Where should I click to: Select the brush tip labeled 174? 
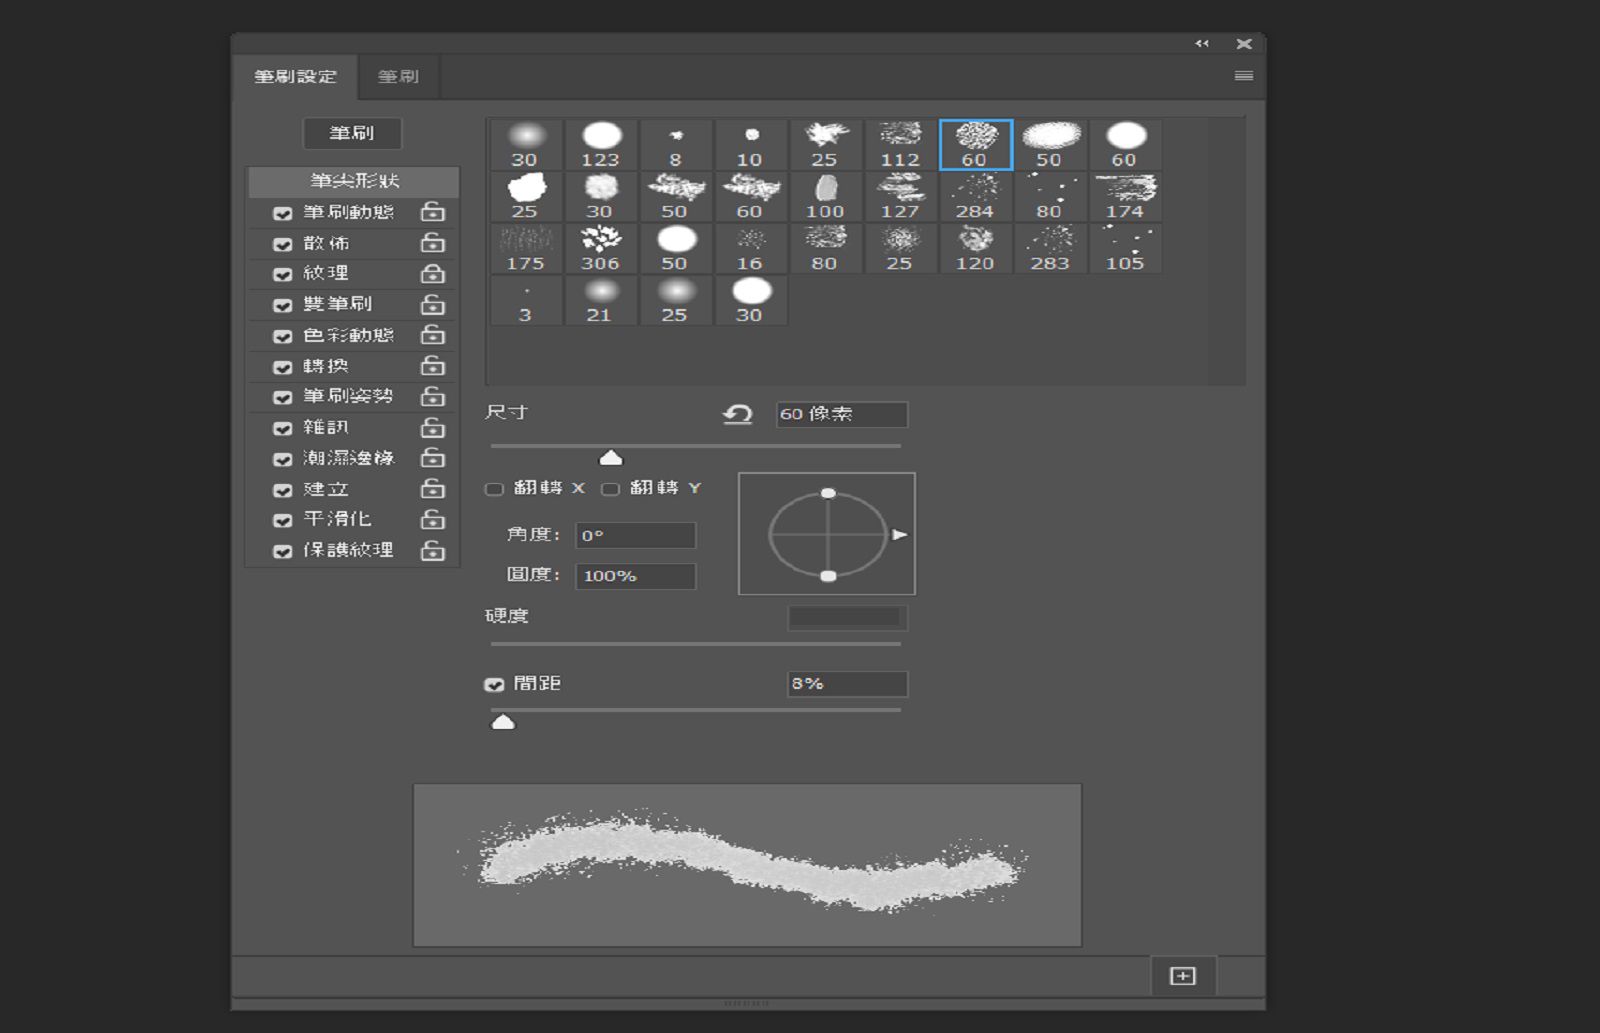(1125, 197)
